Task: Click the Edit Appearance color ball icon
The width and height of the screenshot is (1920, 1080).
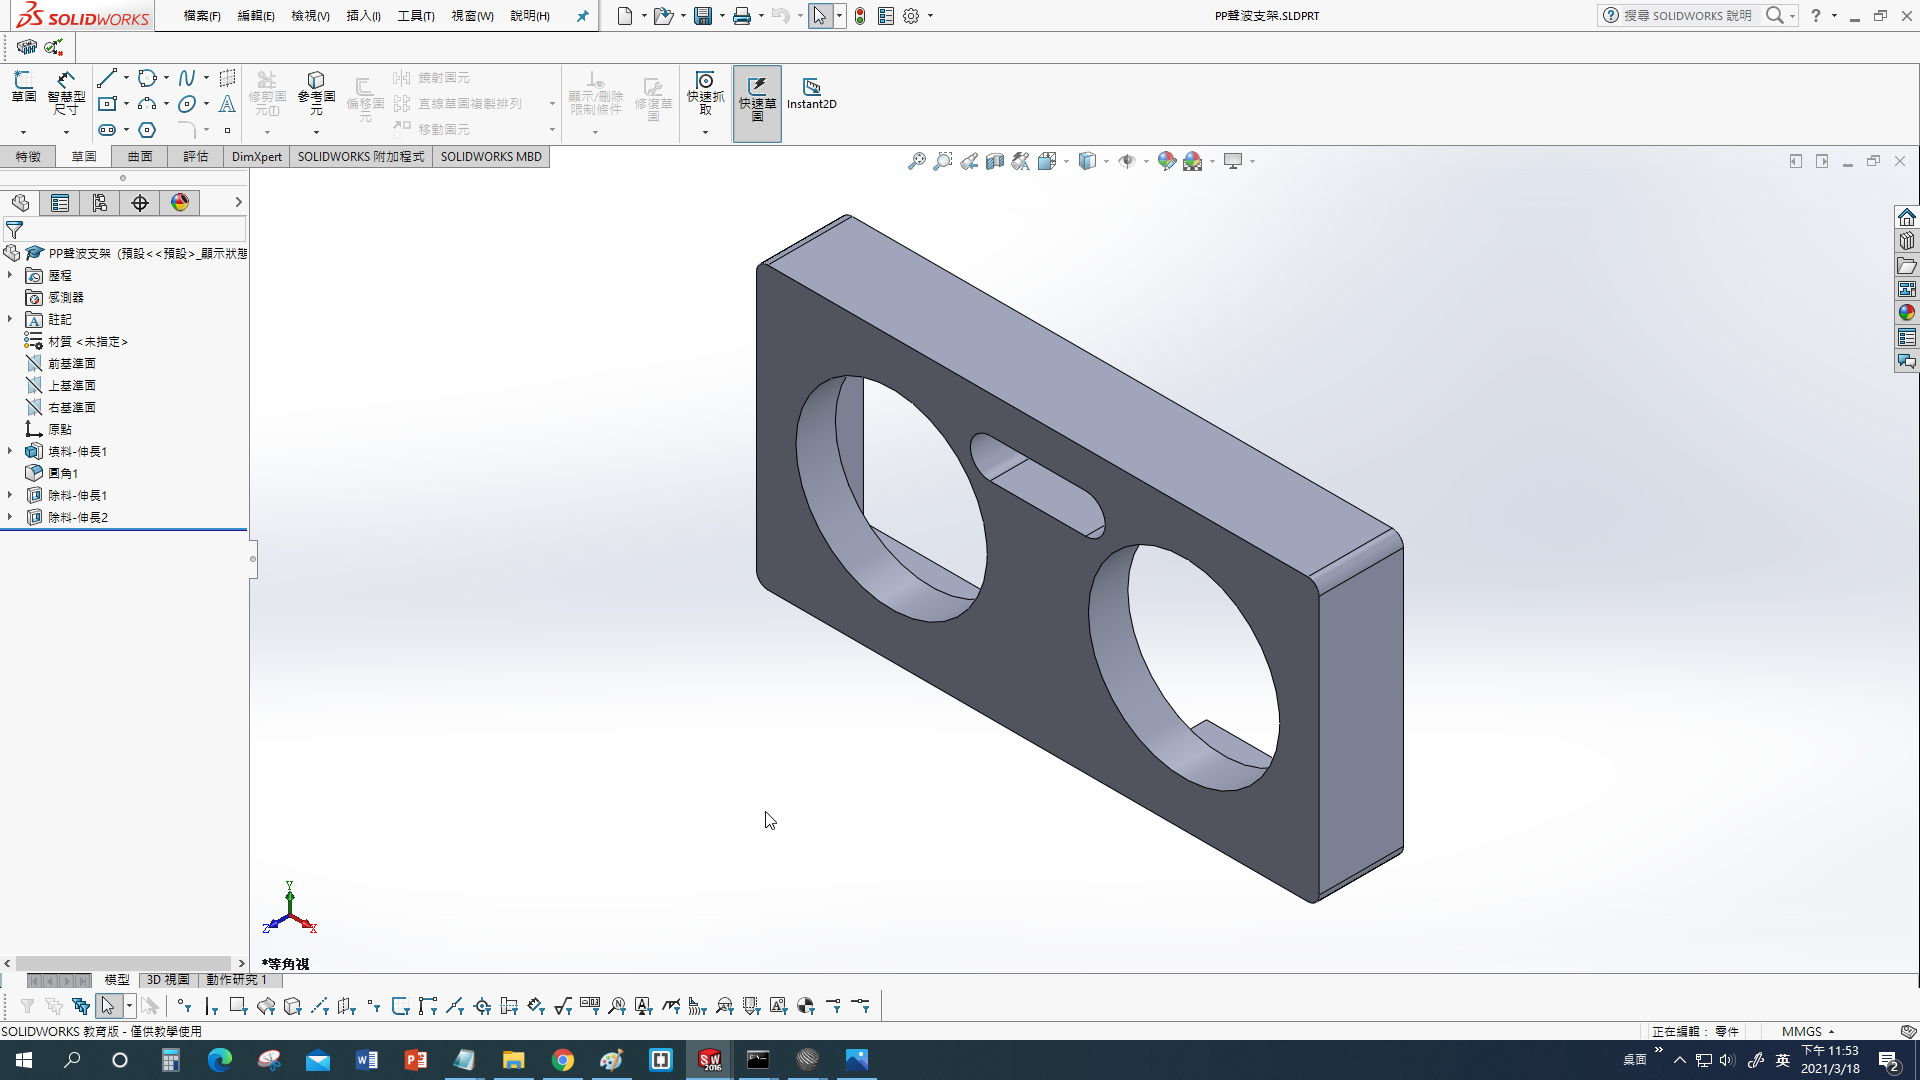Action: pos(1166,161)
